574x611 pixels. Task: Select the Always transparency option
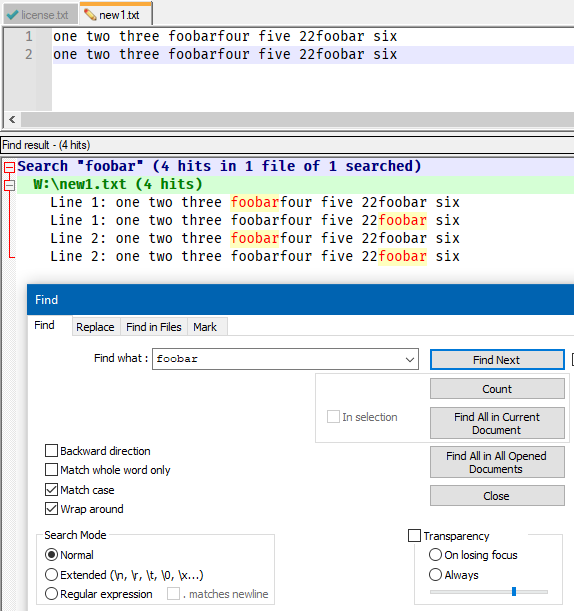pos(435,575)
